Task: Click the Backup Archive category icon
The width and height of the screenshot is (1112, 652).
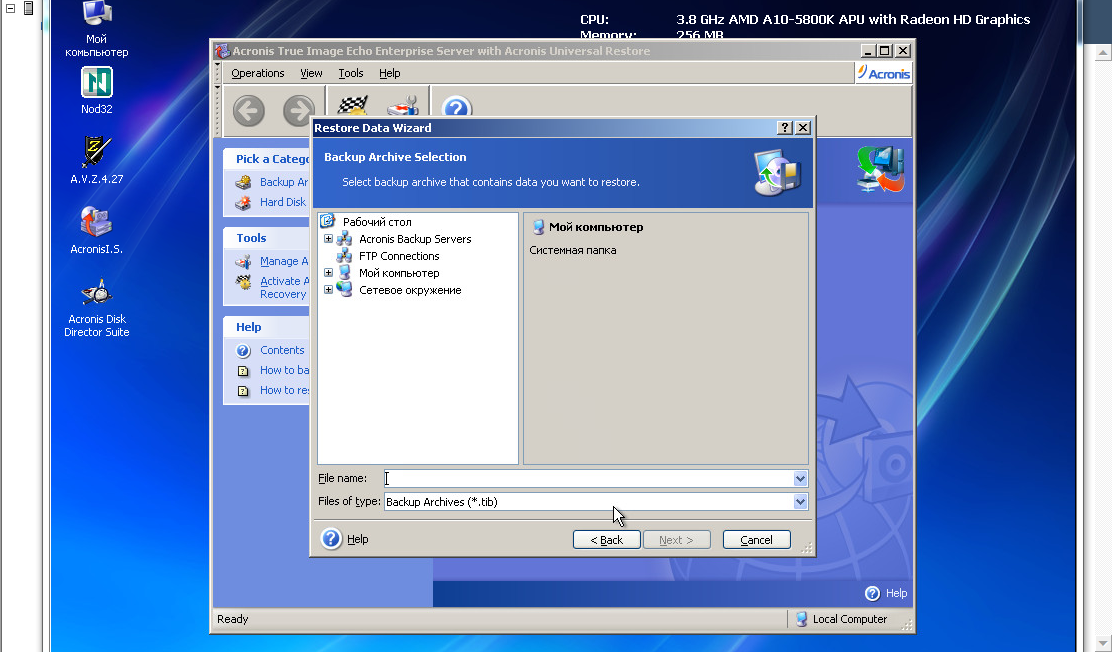Action: (x=243, y=182)
